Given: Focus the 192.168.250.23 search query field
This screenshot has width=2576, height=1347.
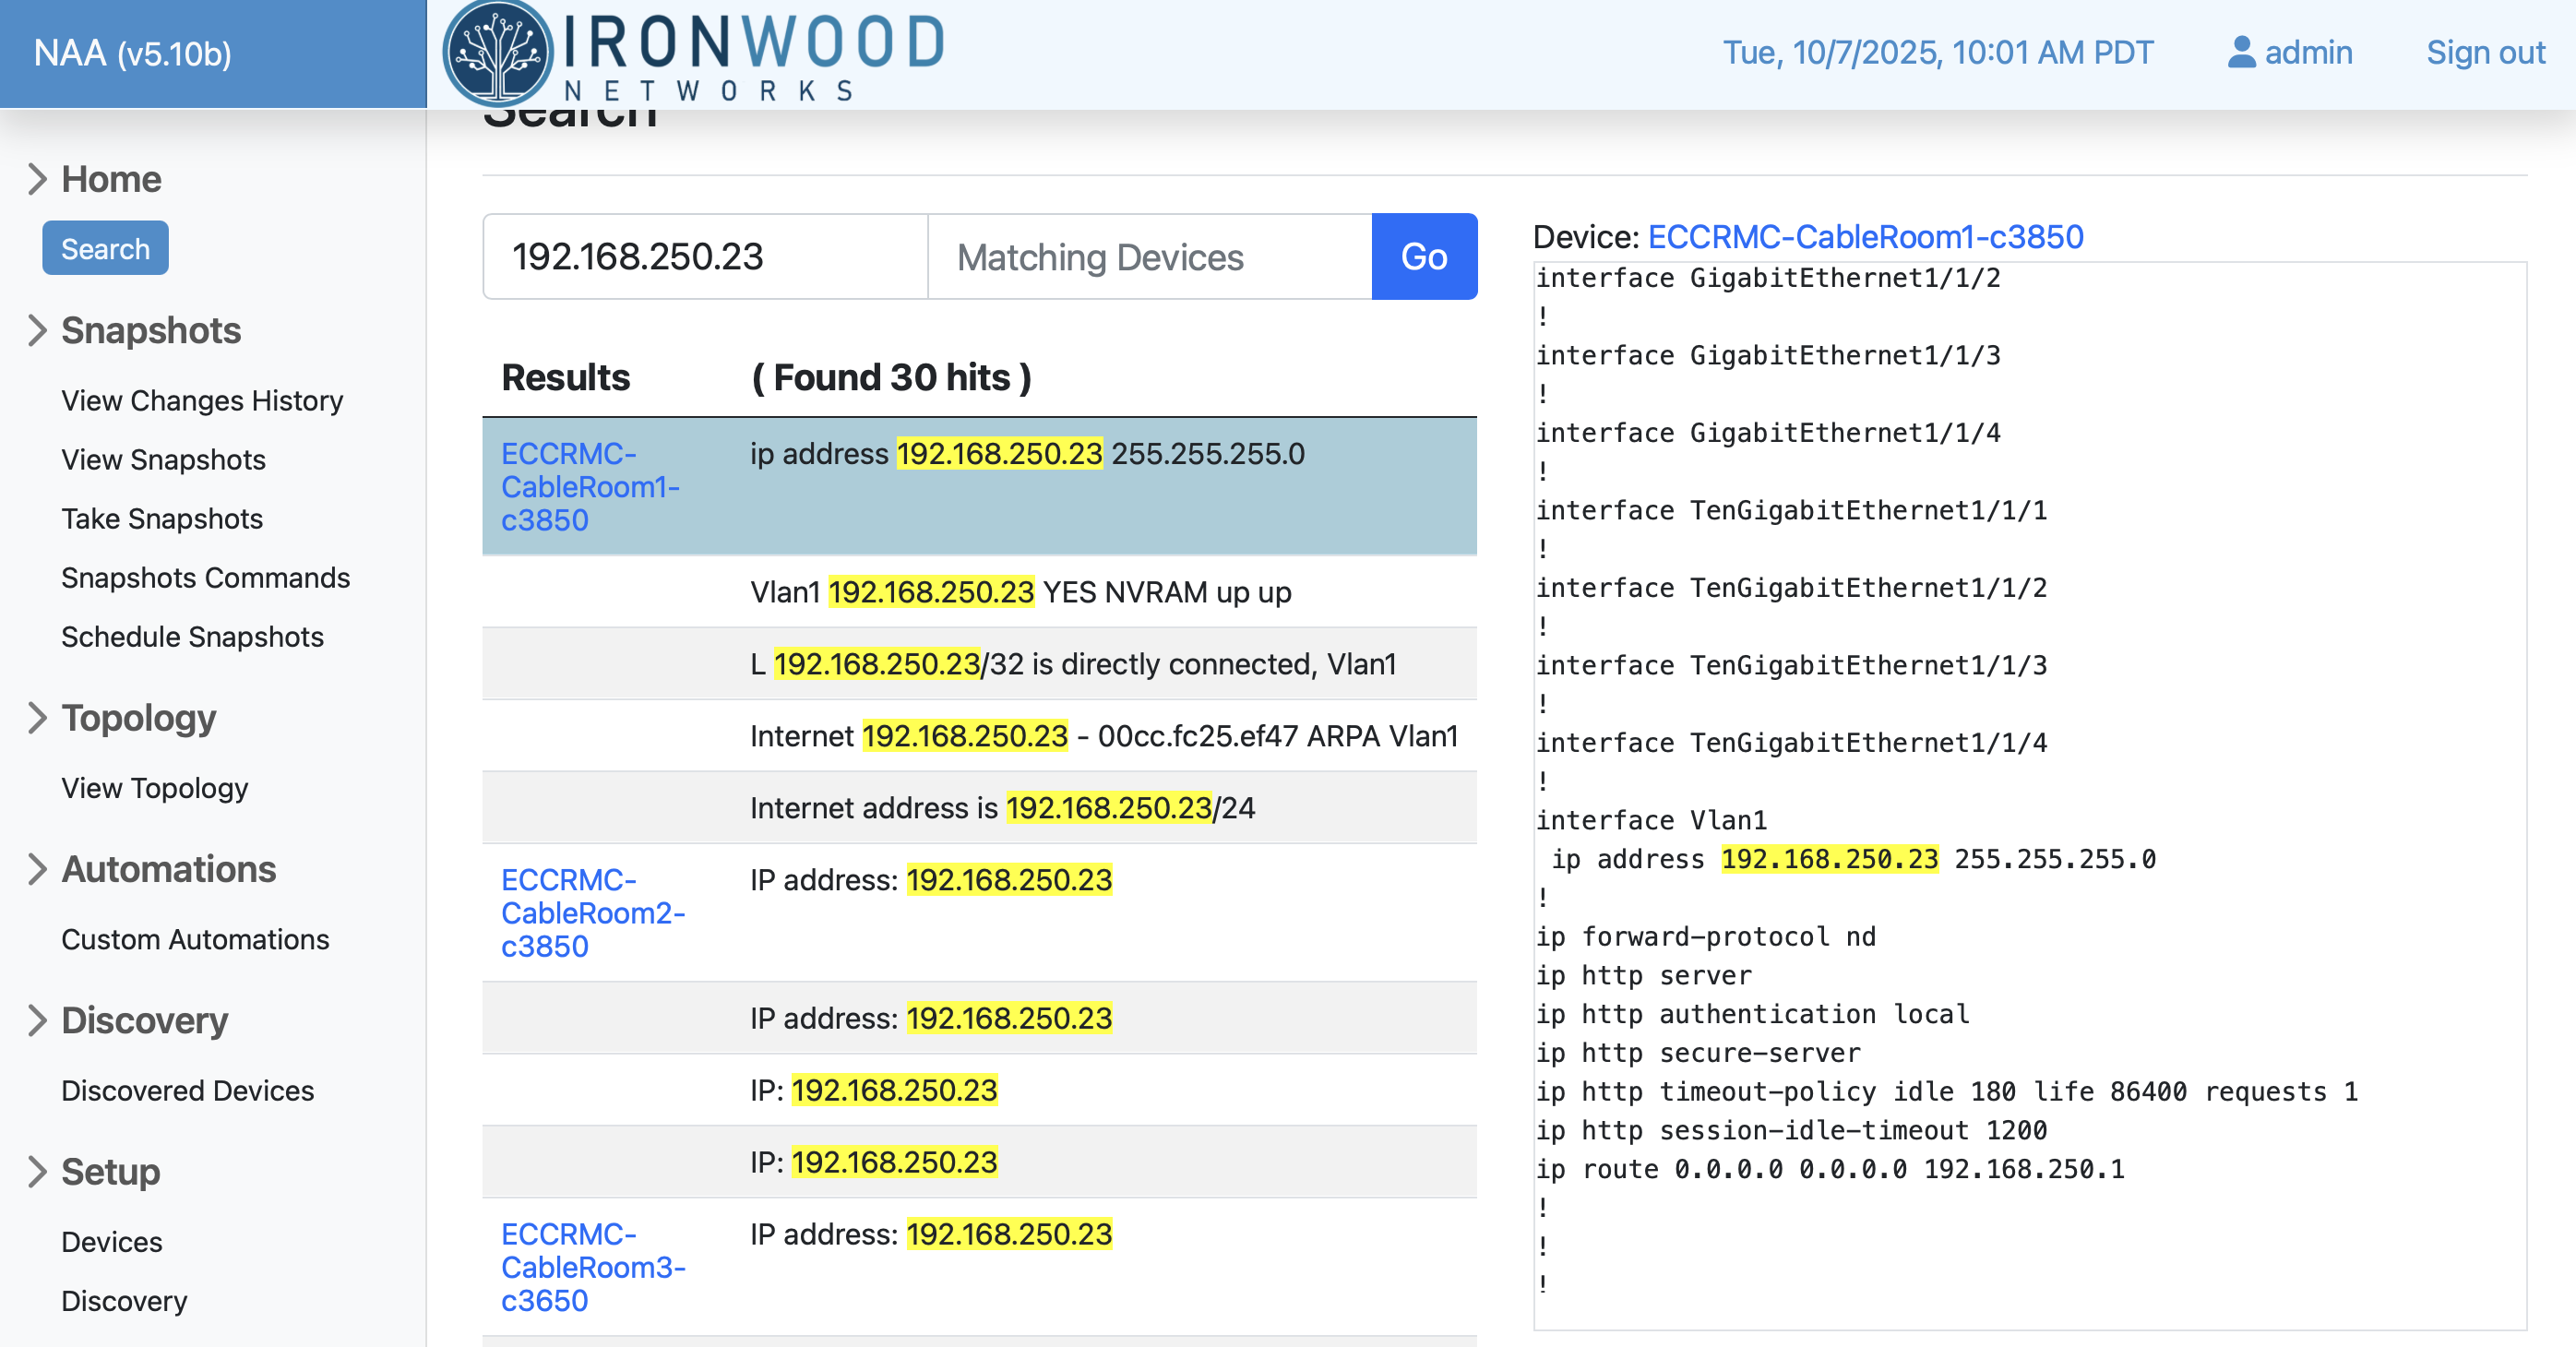Looking at the screenshot, I should (x=704, y=256).
